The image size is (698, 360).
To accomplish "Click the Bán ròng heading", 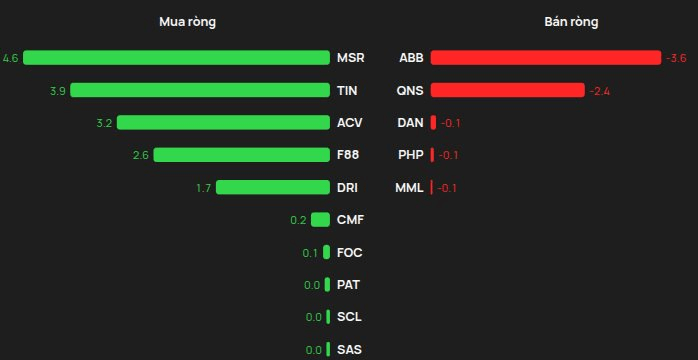I will click(571, 22).
